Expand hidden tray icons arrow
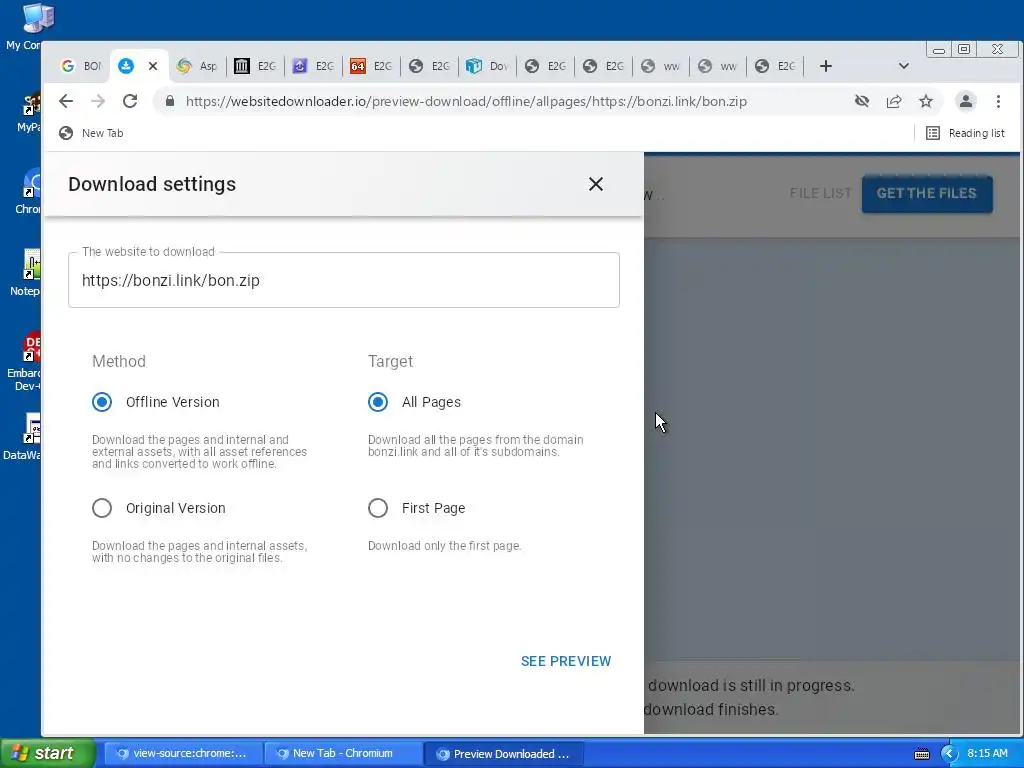The width and height of the screenshot is (1024, 768). 949,754
